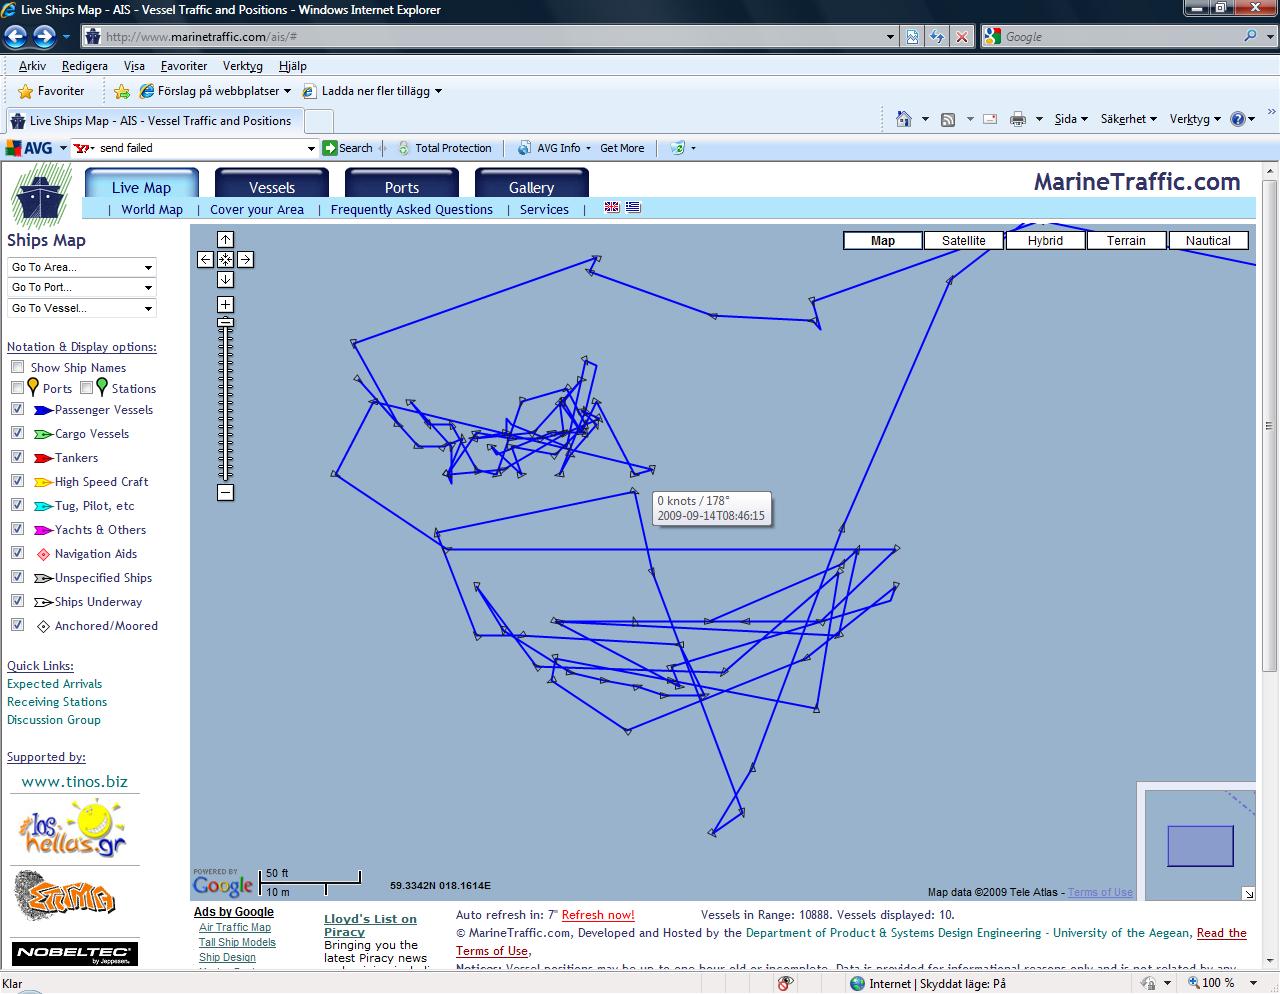Click the AVG green Search button
This screenshot has height=994, width=1280.
pos(347,148)
